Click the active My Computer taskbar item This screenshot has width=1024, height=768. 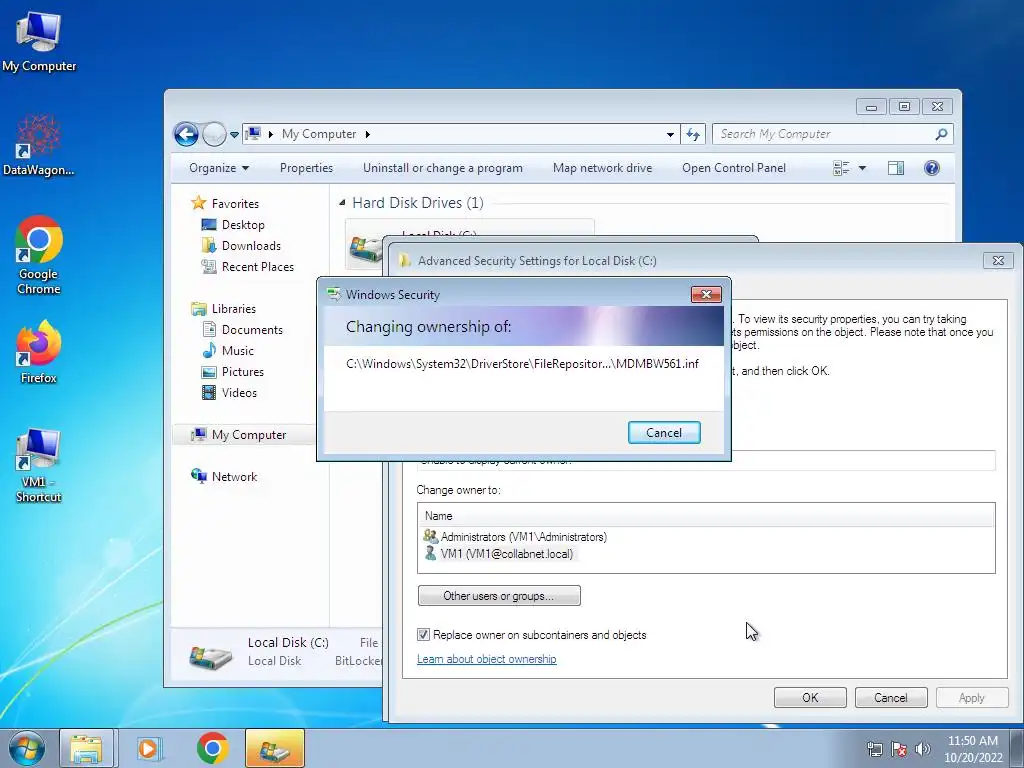274,748
